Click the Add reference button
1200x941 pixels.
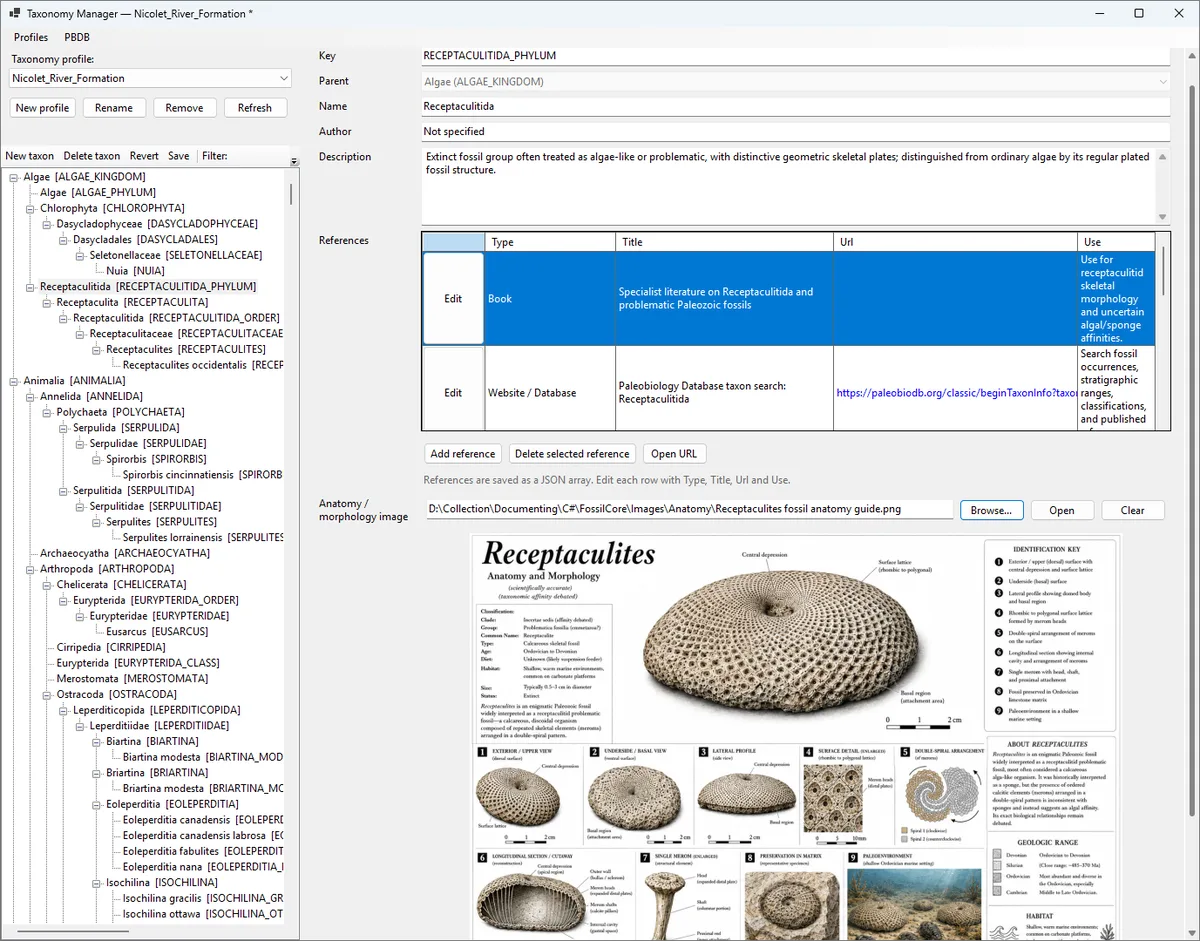(x=463, y=454)
